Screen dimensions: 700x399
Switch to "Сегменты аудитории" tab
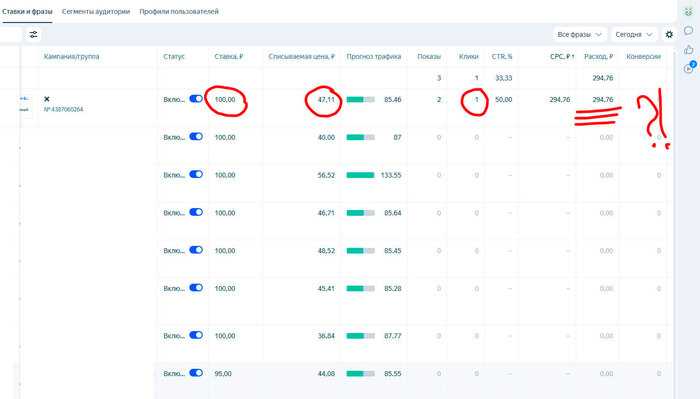coord(96,12)
